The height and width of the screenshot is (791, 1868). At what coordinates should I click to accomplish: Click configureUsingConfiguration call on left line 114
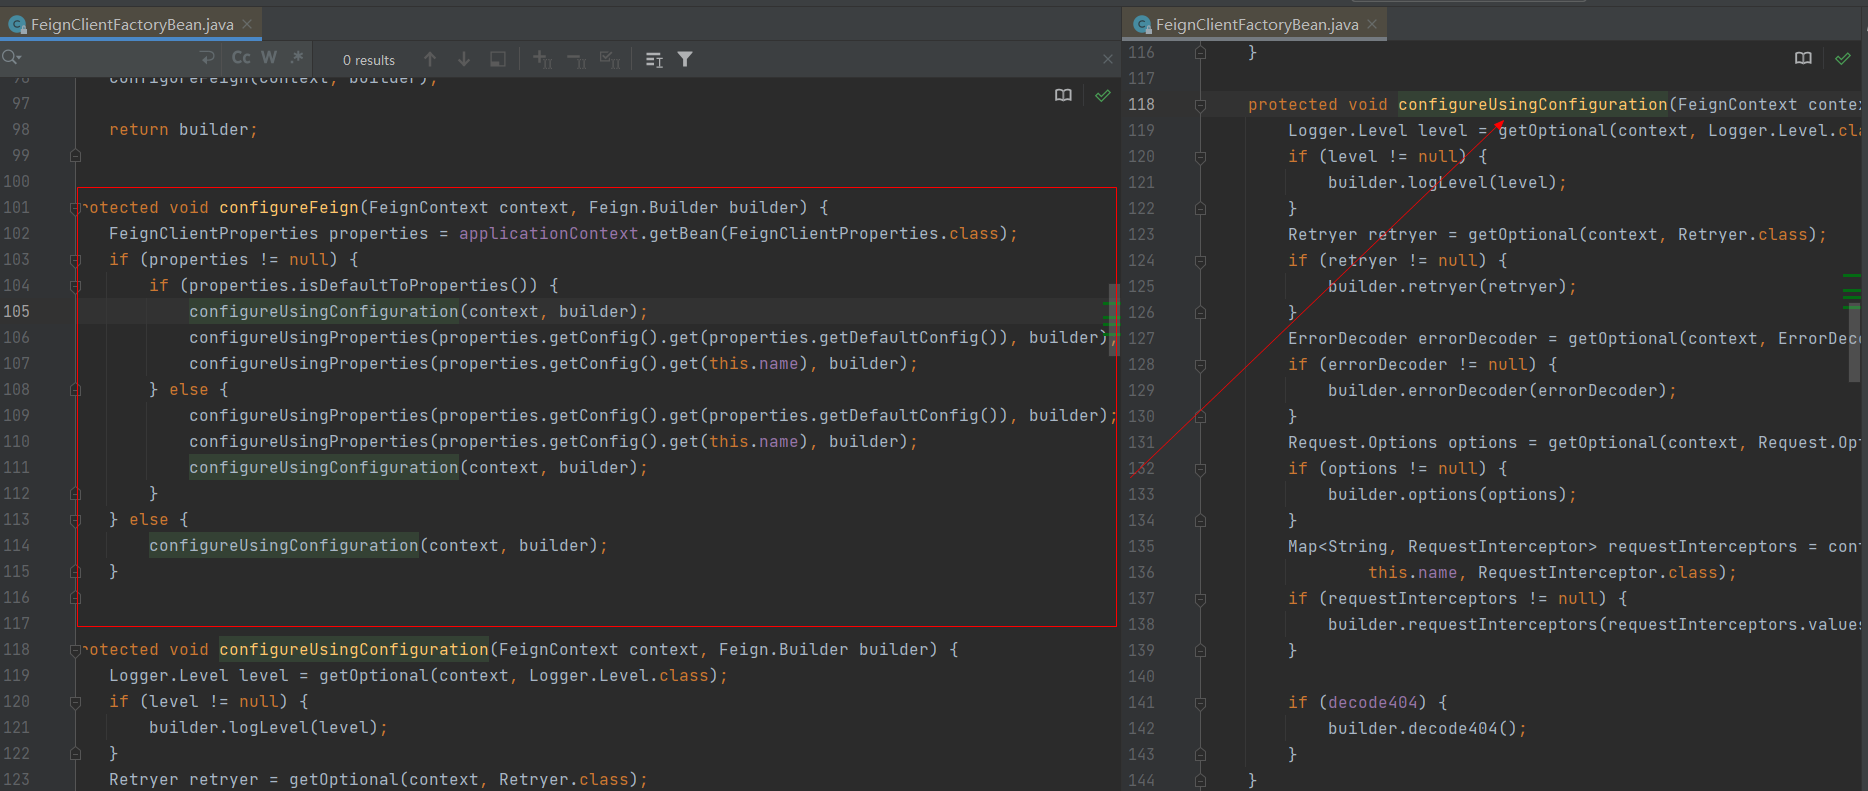pos(284,545)
